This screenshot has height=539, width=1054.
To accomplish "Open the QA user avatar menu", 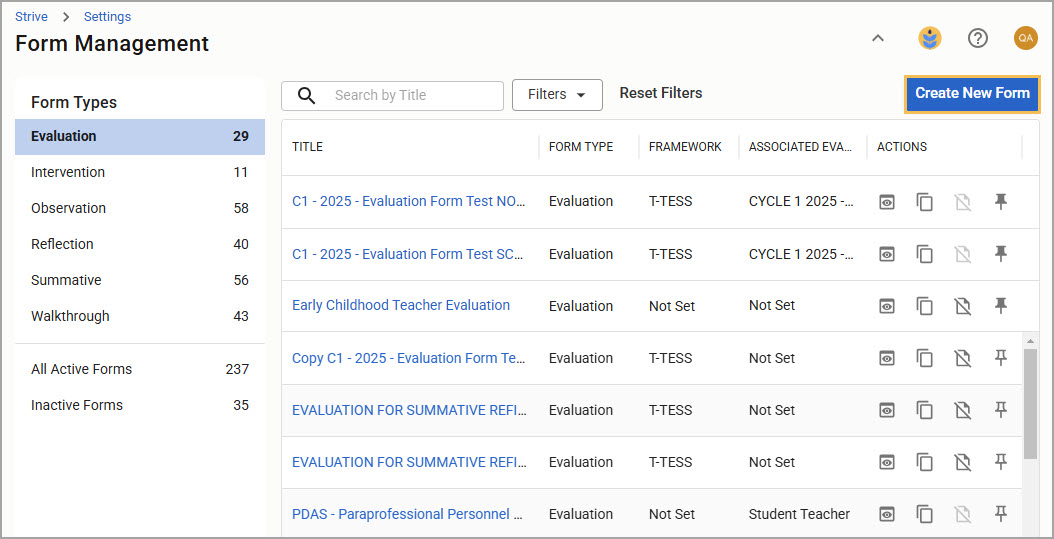I will [x=1026, y=38].
